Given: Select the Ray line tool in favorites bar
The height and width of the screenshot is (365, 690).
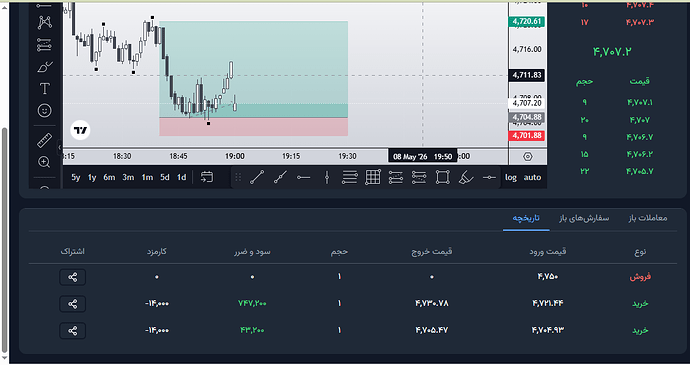Looking at the screenshot, I should (280, 177).
